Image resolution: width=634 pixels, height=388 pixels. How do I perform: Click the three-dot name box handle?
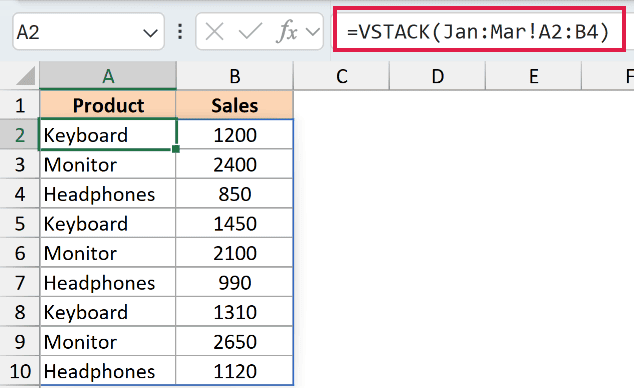180,32
